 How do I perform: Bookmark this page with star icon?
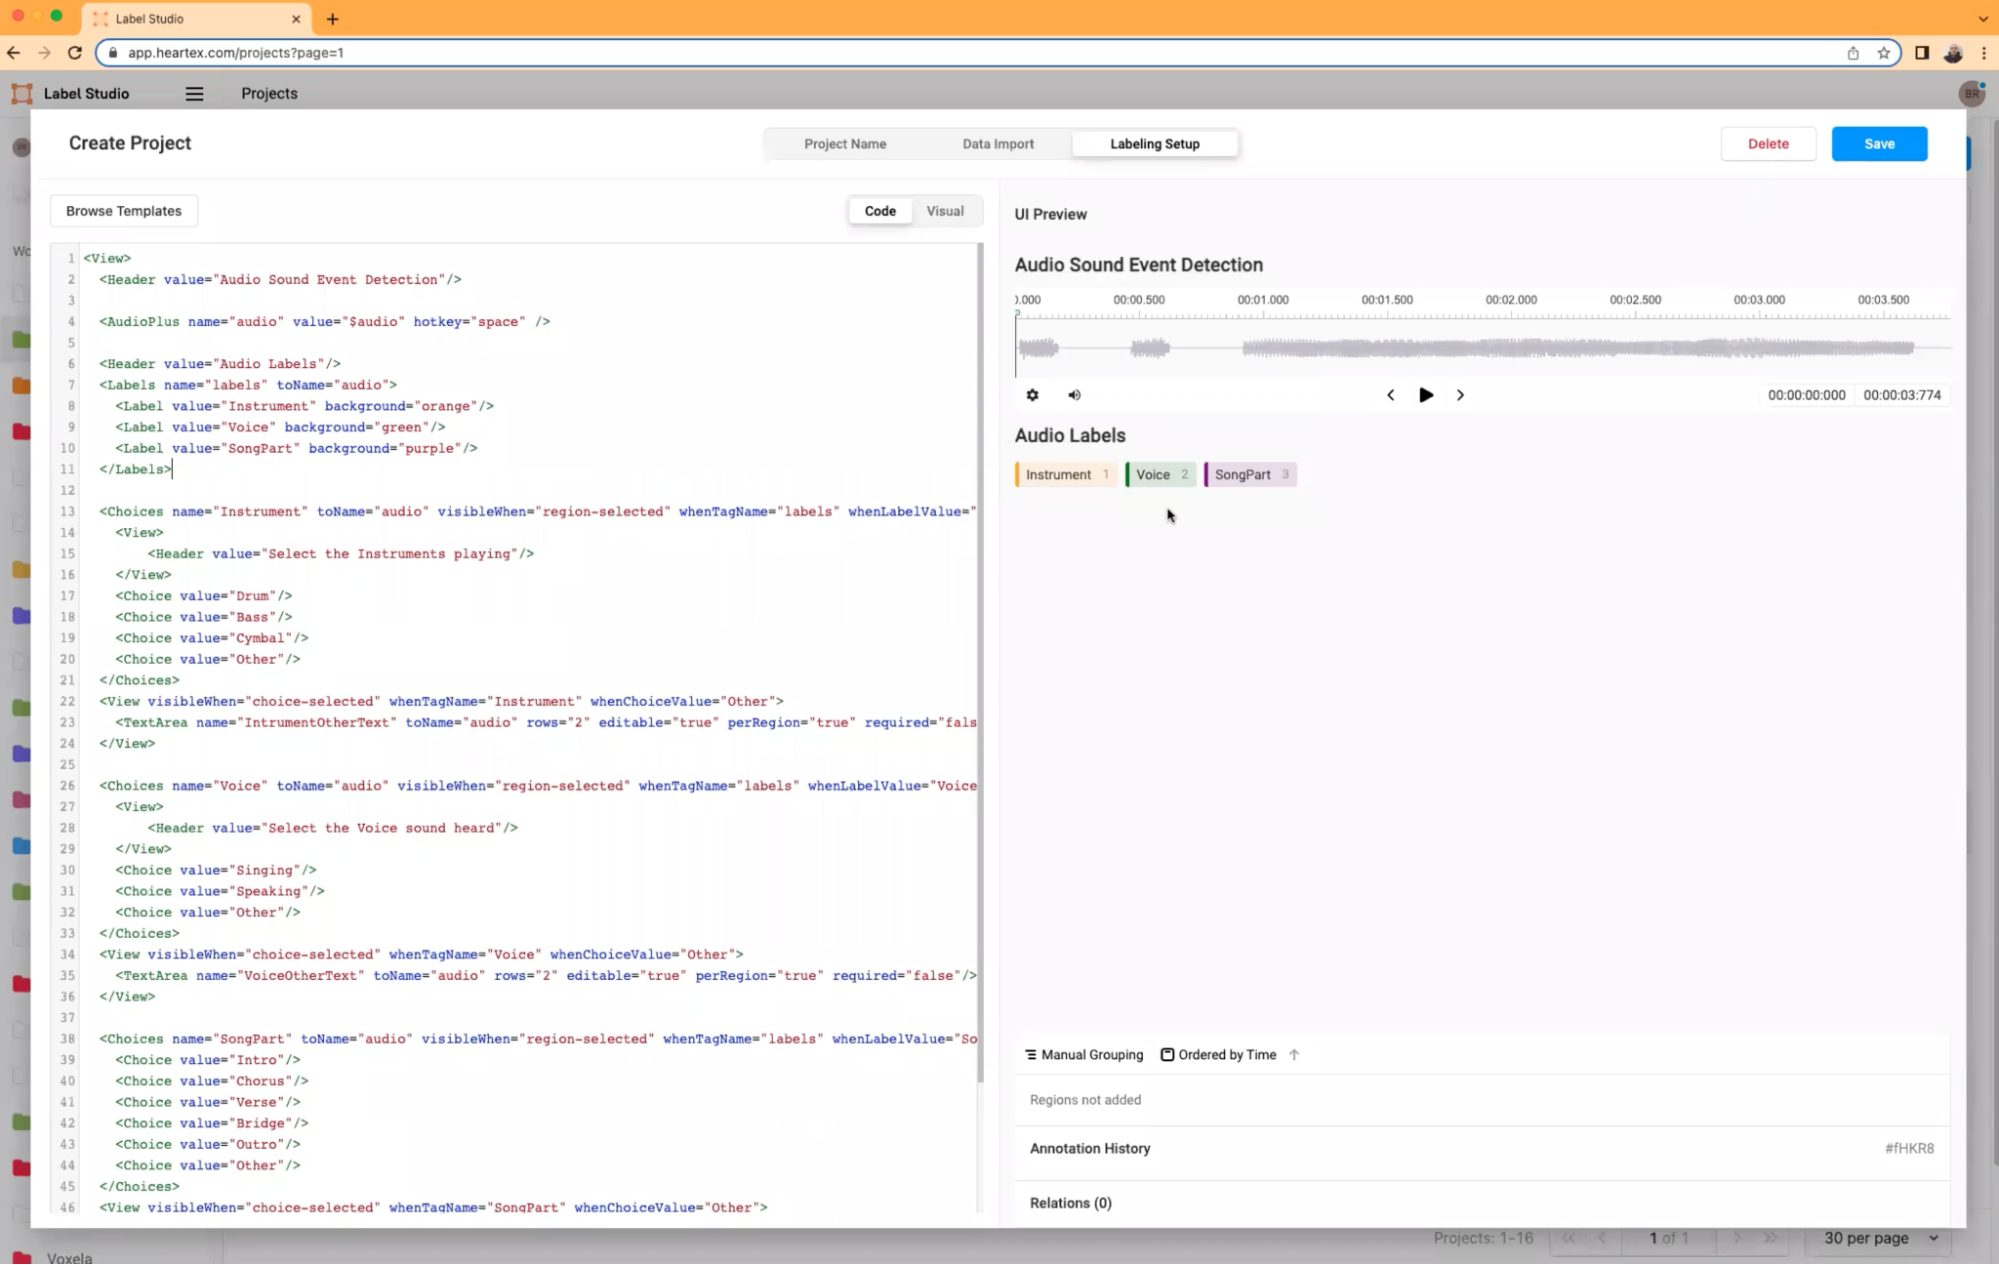coord(1884,53)
